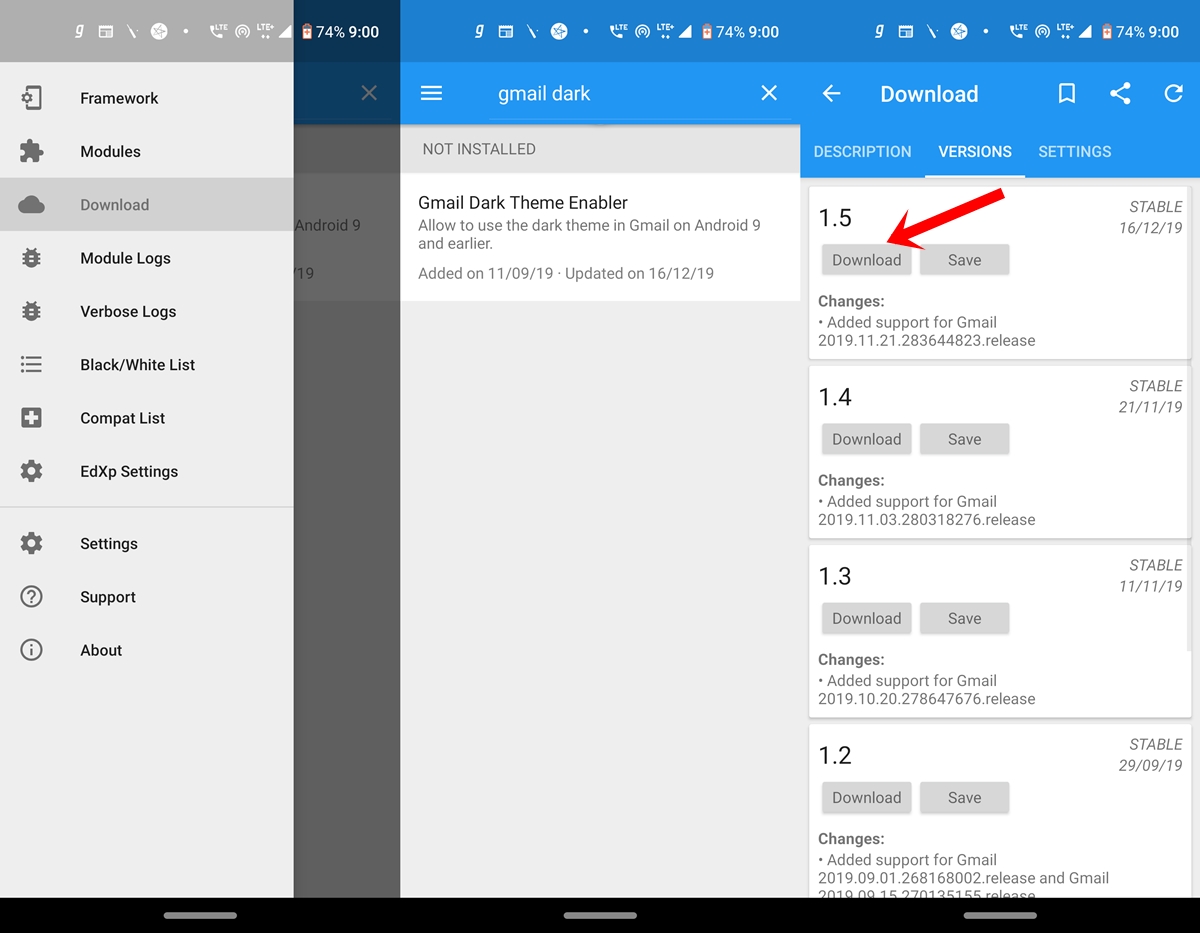Screen dimensions: 1200x933
Task: Switch to the VERSIONS tab
Action: [975, 151]
